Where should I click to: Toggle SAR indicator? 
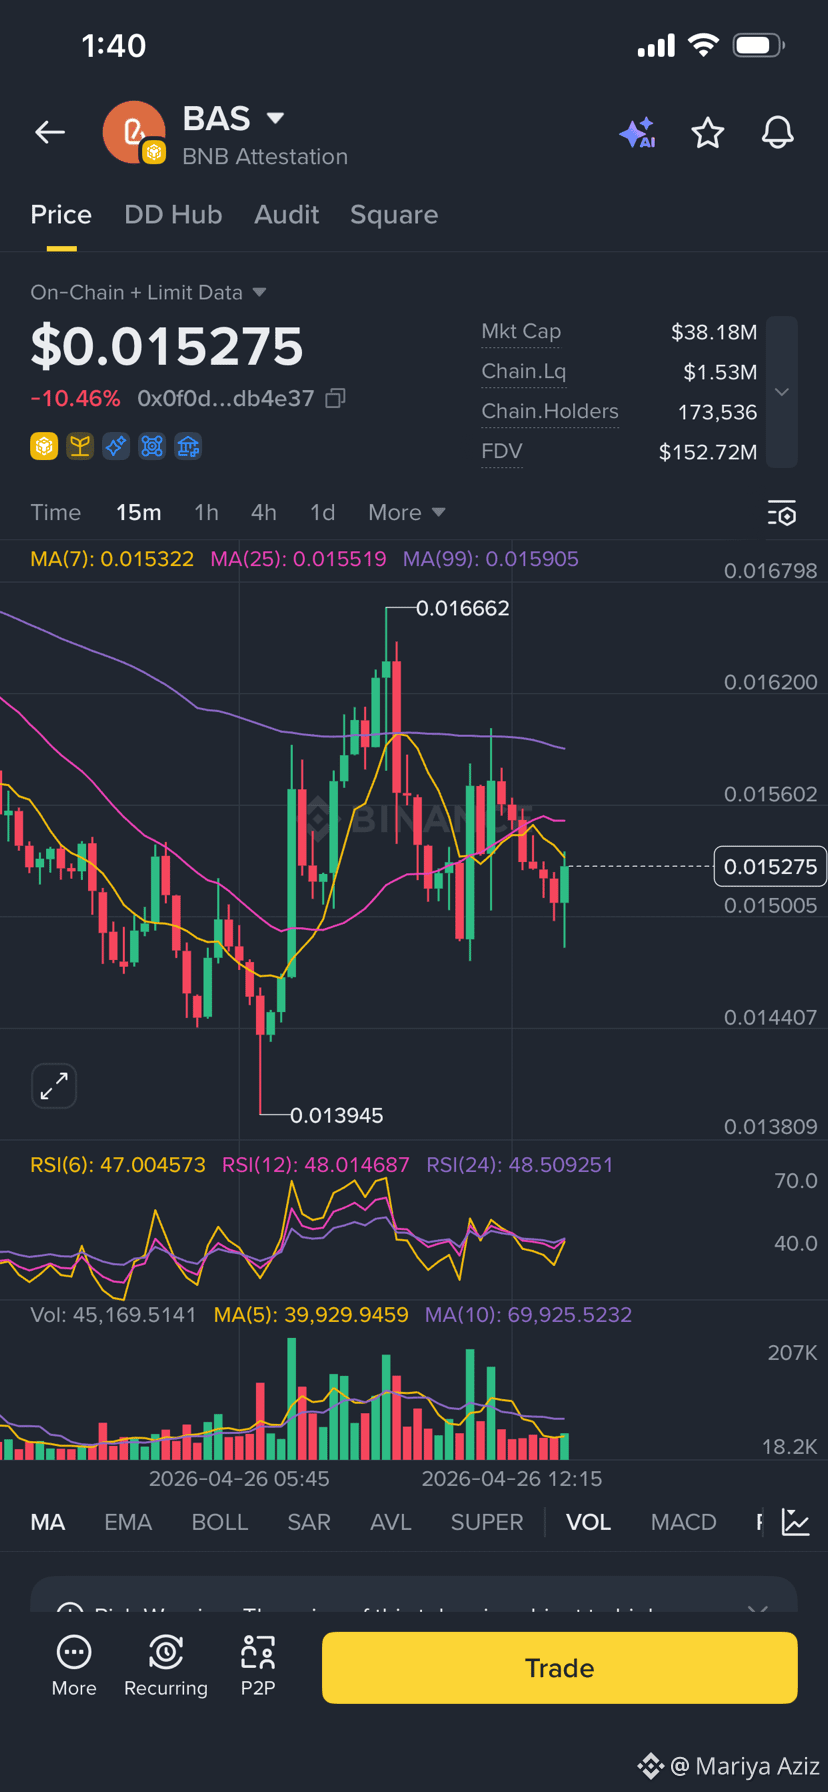click(309, 1522)
